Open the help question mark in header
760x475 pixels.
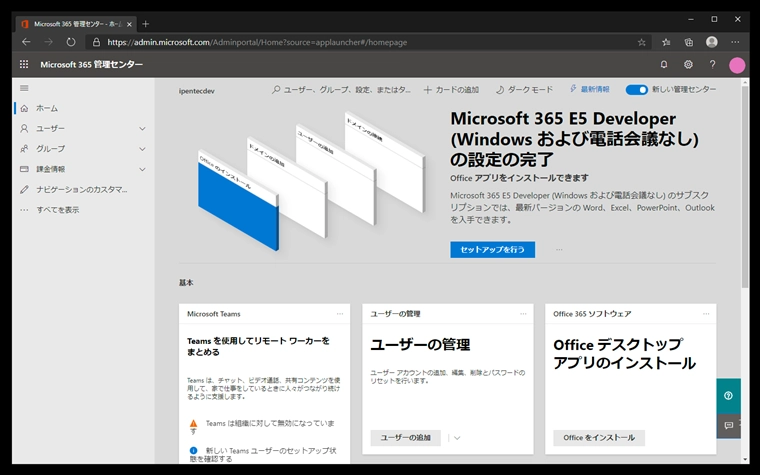(712, 64)
